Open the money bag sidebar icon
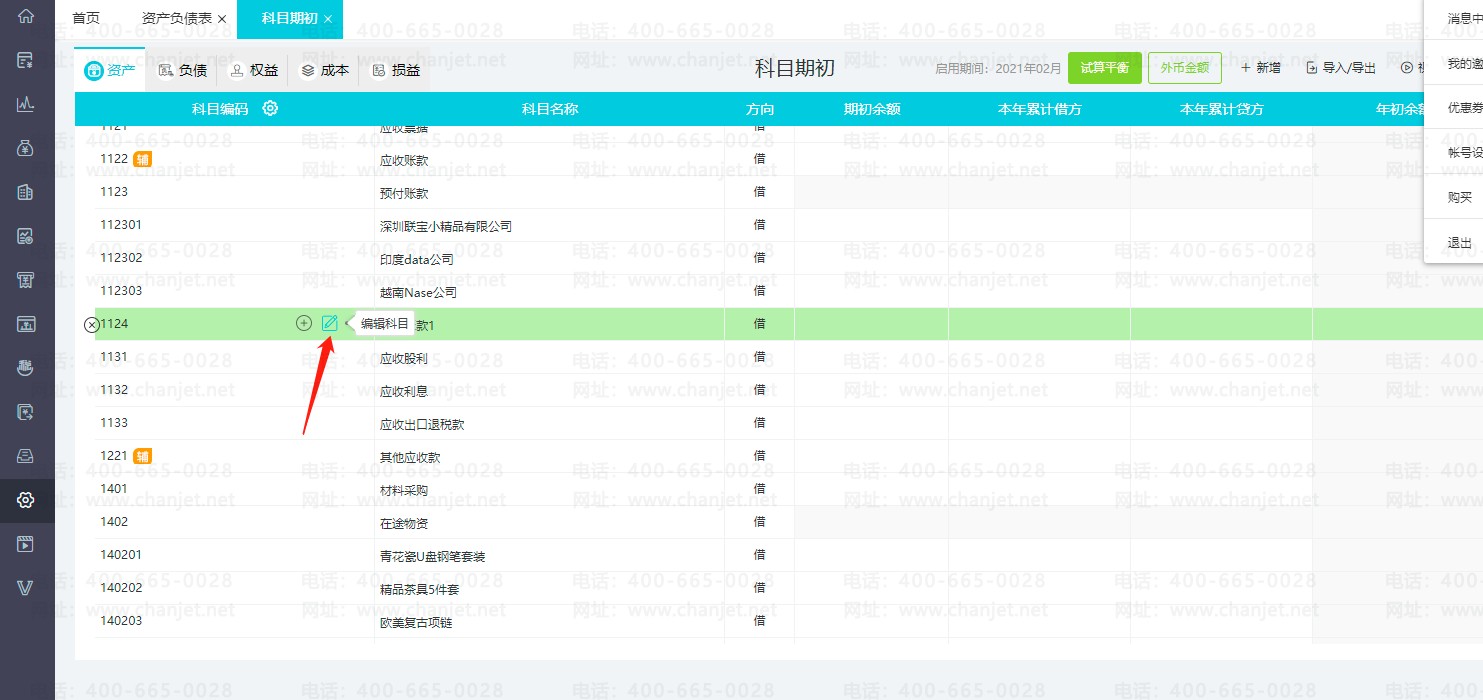 26,148
